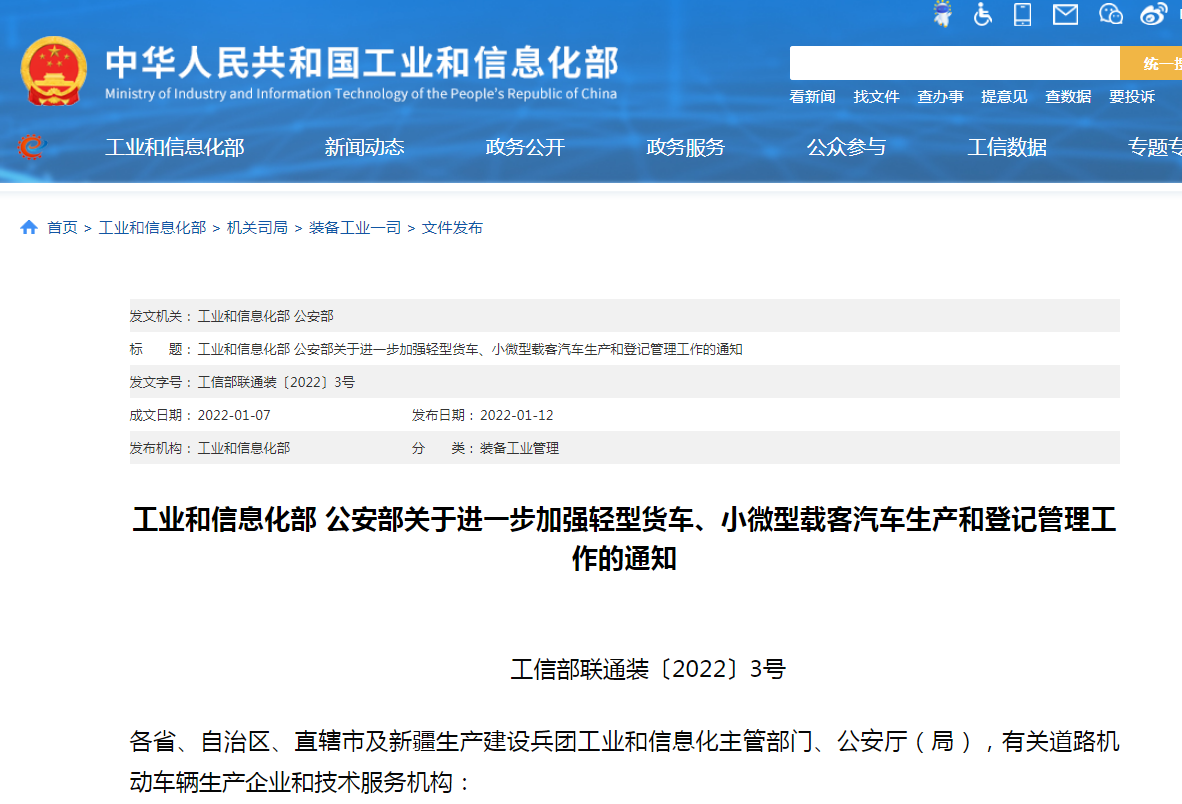Open the email envelope icon
The image size is (1182, 804).
(1065, 14)
